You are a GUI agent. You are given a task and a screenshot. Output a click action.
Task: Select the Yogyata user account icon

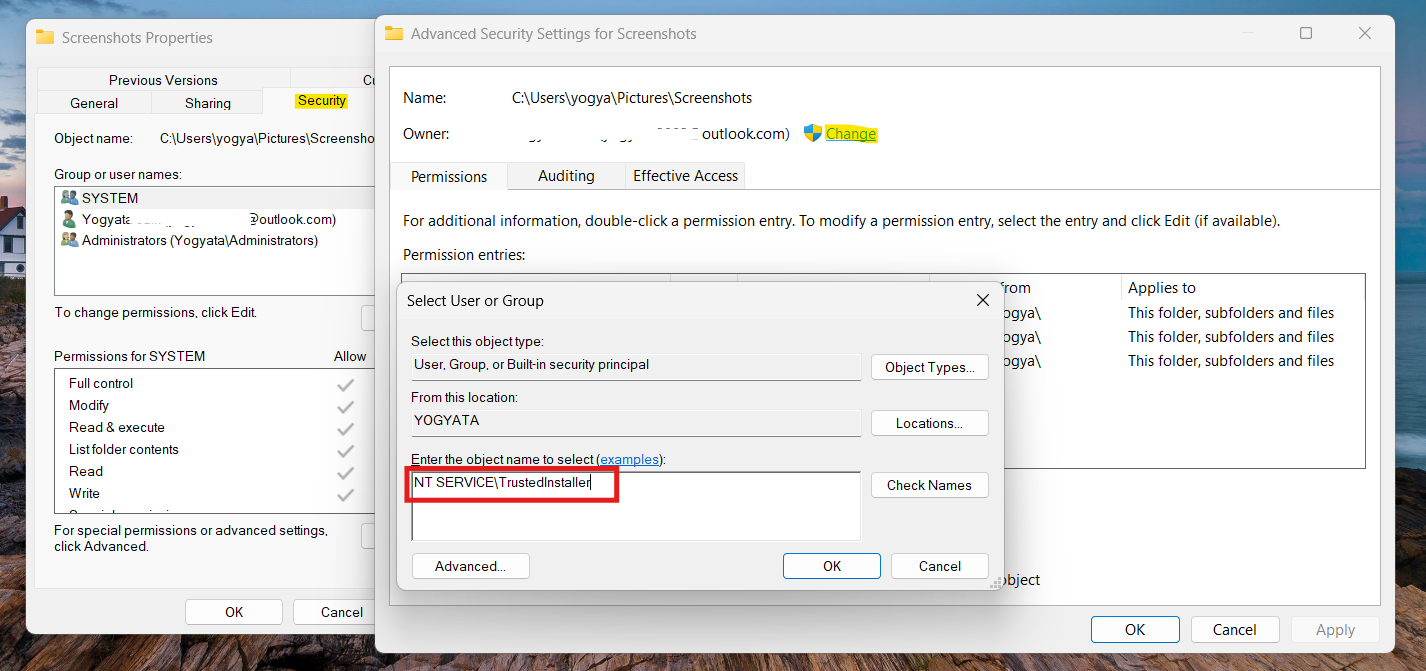point(69,219)
